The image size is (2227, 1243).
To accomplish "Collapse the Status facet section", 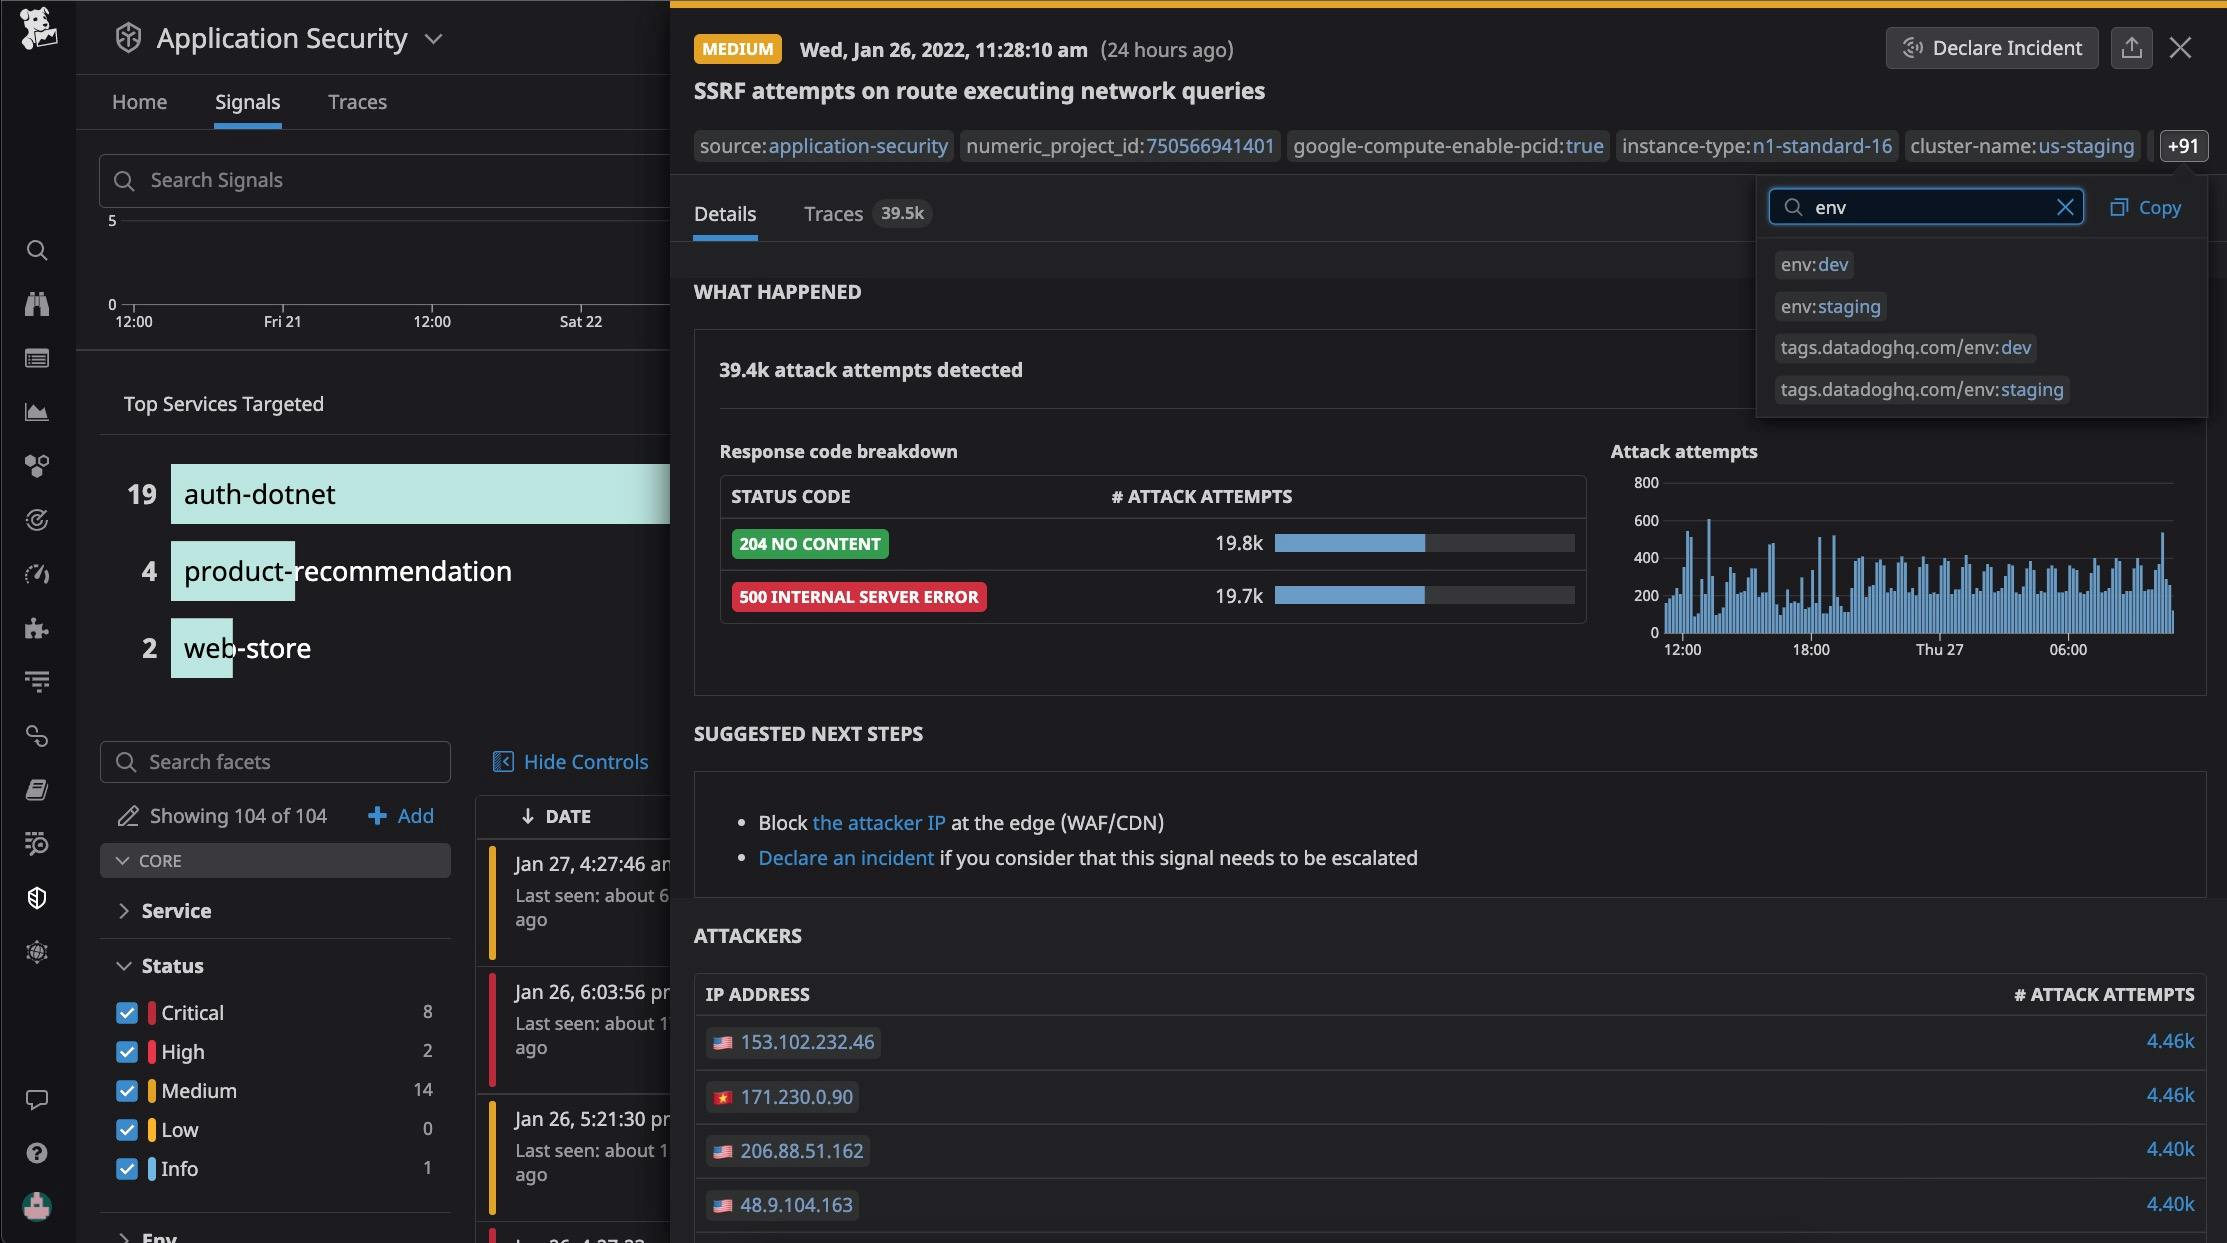I will point(121,965).
